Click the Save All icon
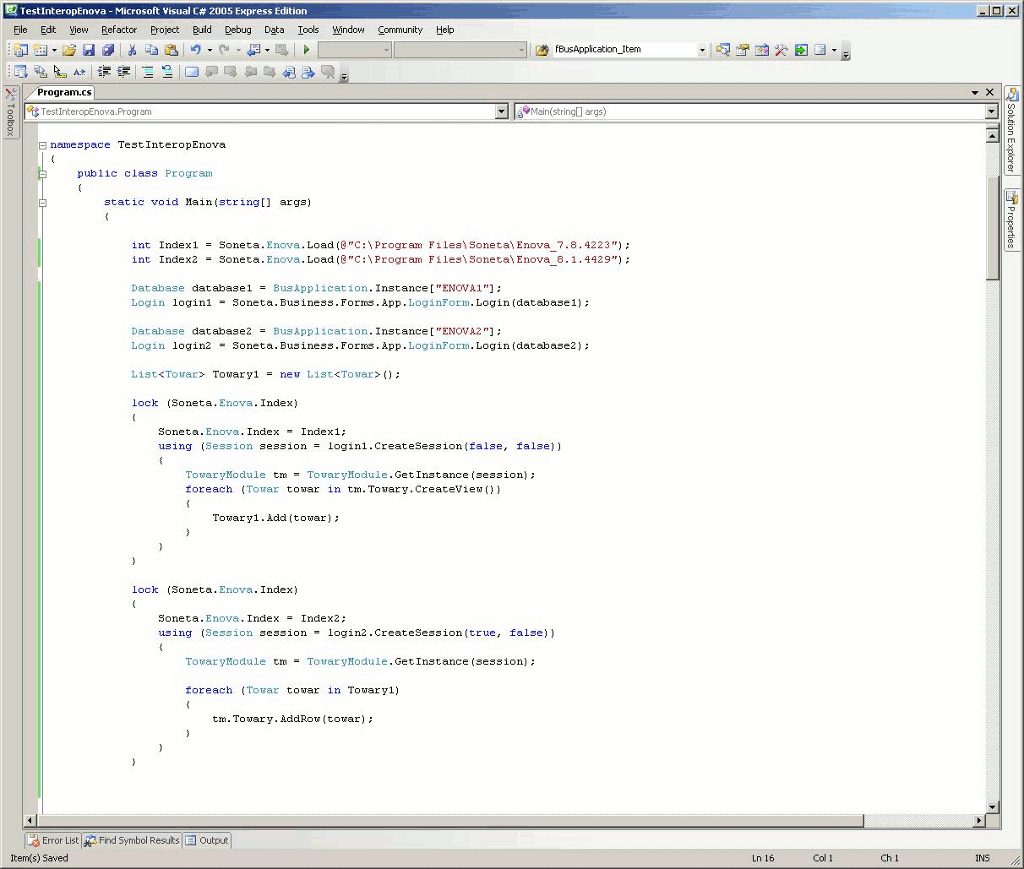Image resolution: width=1024 pixels, height=869 pixels. [x=108, y=50]
